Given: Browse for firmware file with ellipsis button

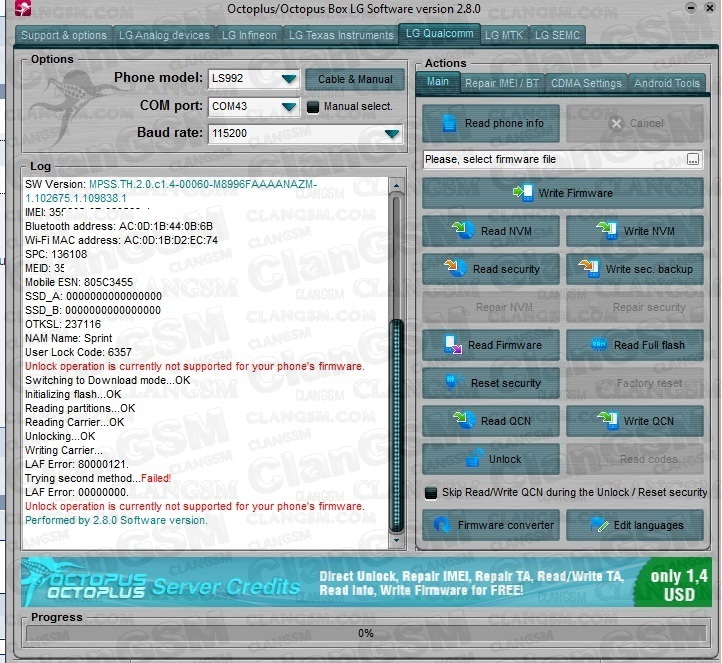Looking at the screenshot, I should coord(693,159).
